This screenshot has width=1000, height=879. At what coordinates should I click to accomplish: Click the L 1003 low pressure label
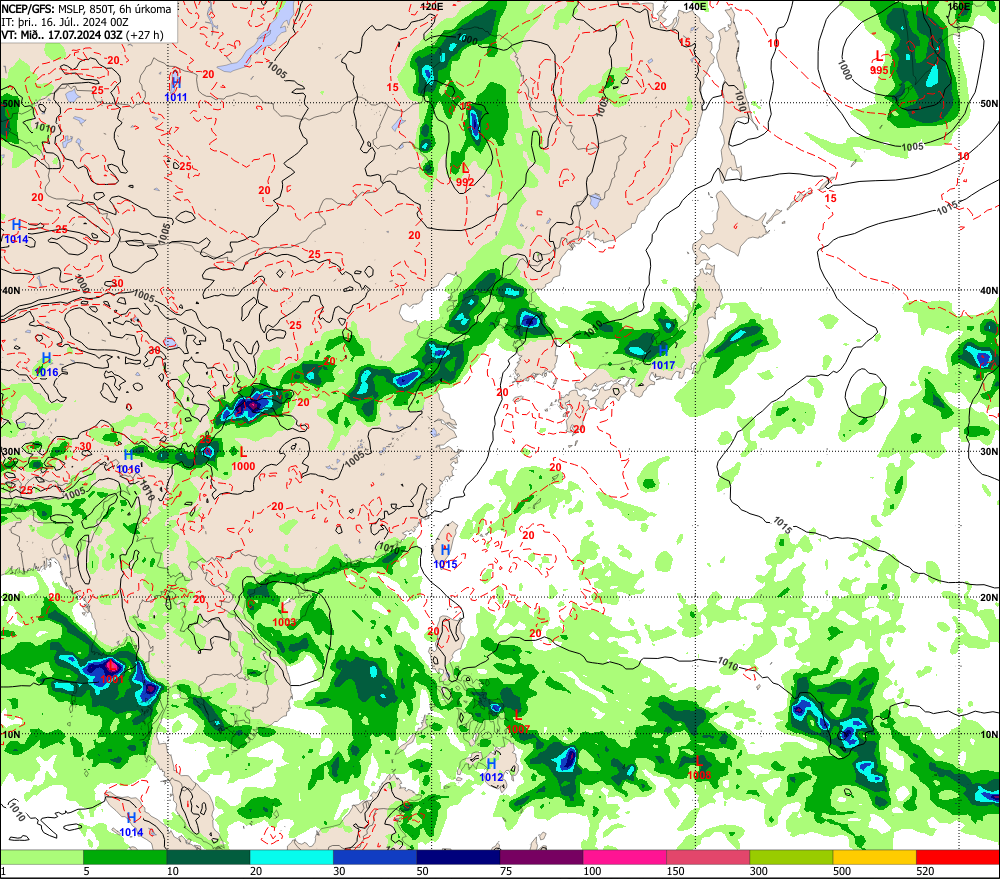click(284, 616)
